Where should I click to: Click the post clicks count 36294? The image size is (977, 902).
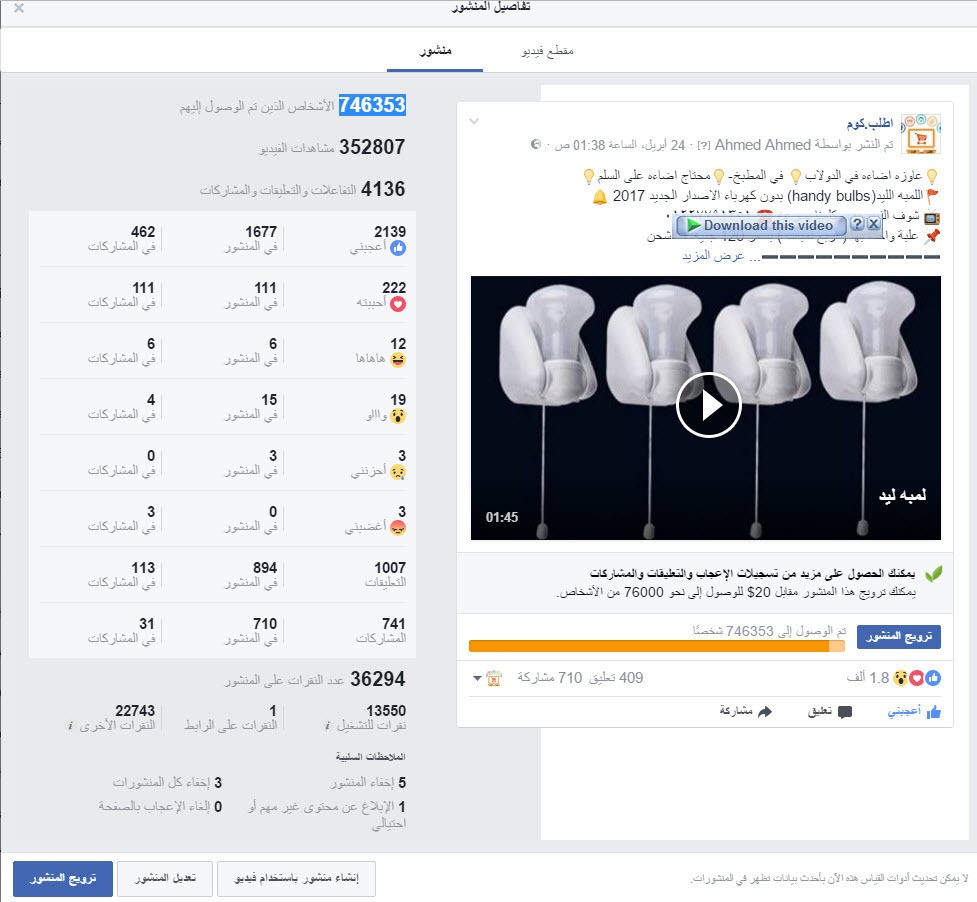pos(378,679)
